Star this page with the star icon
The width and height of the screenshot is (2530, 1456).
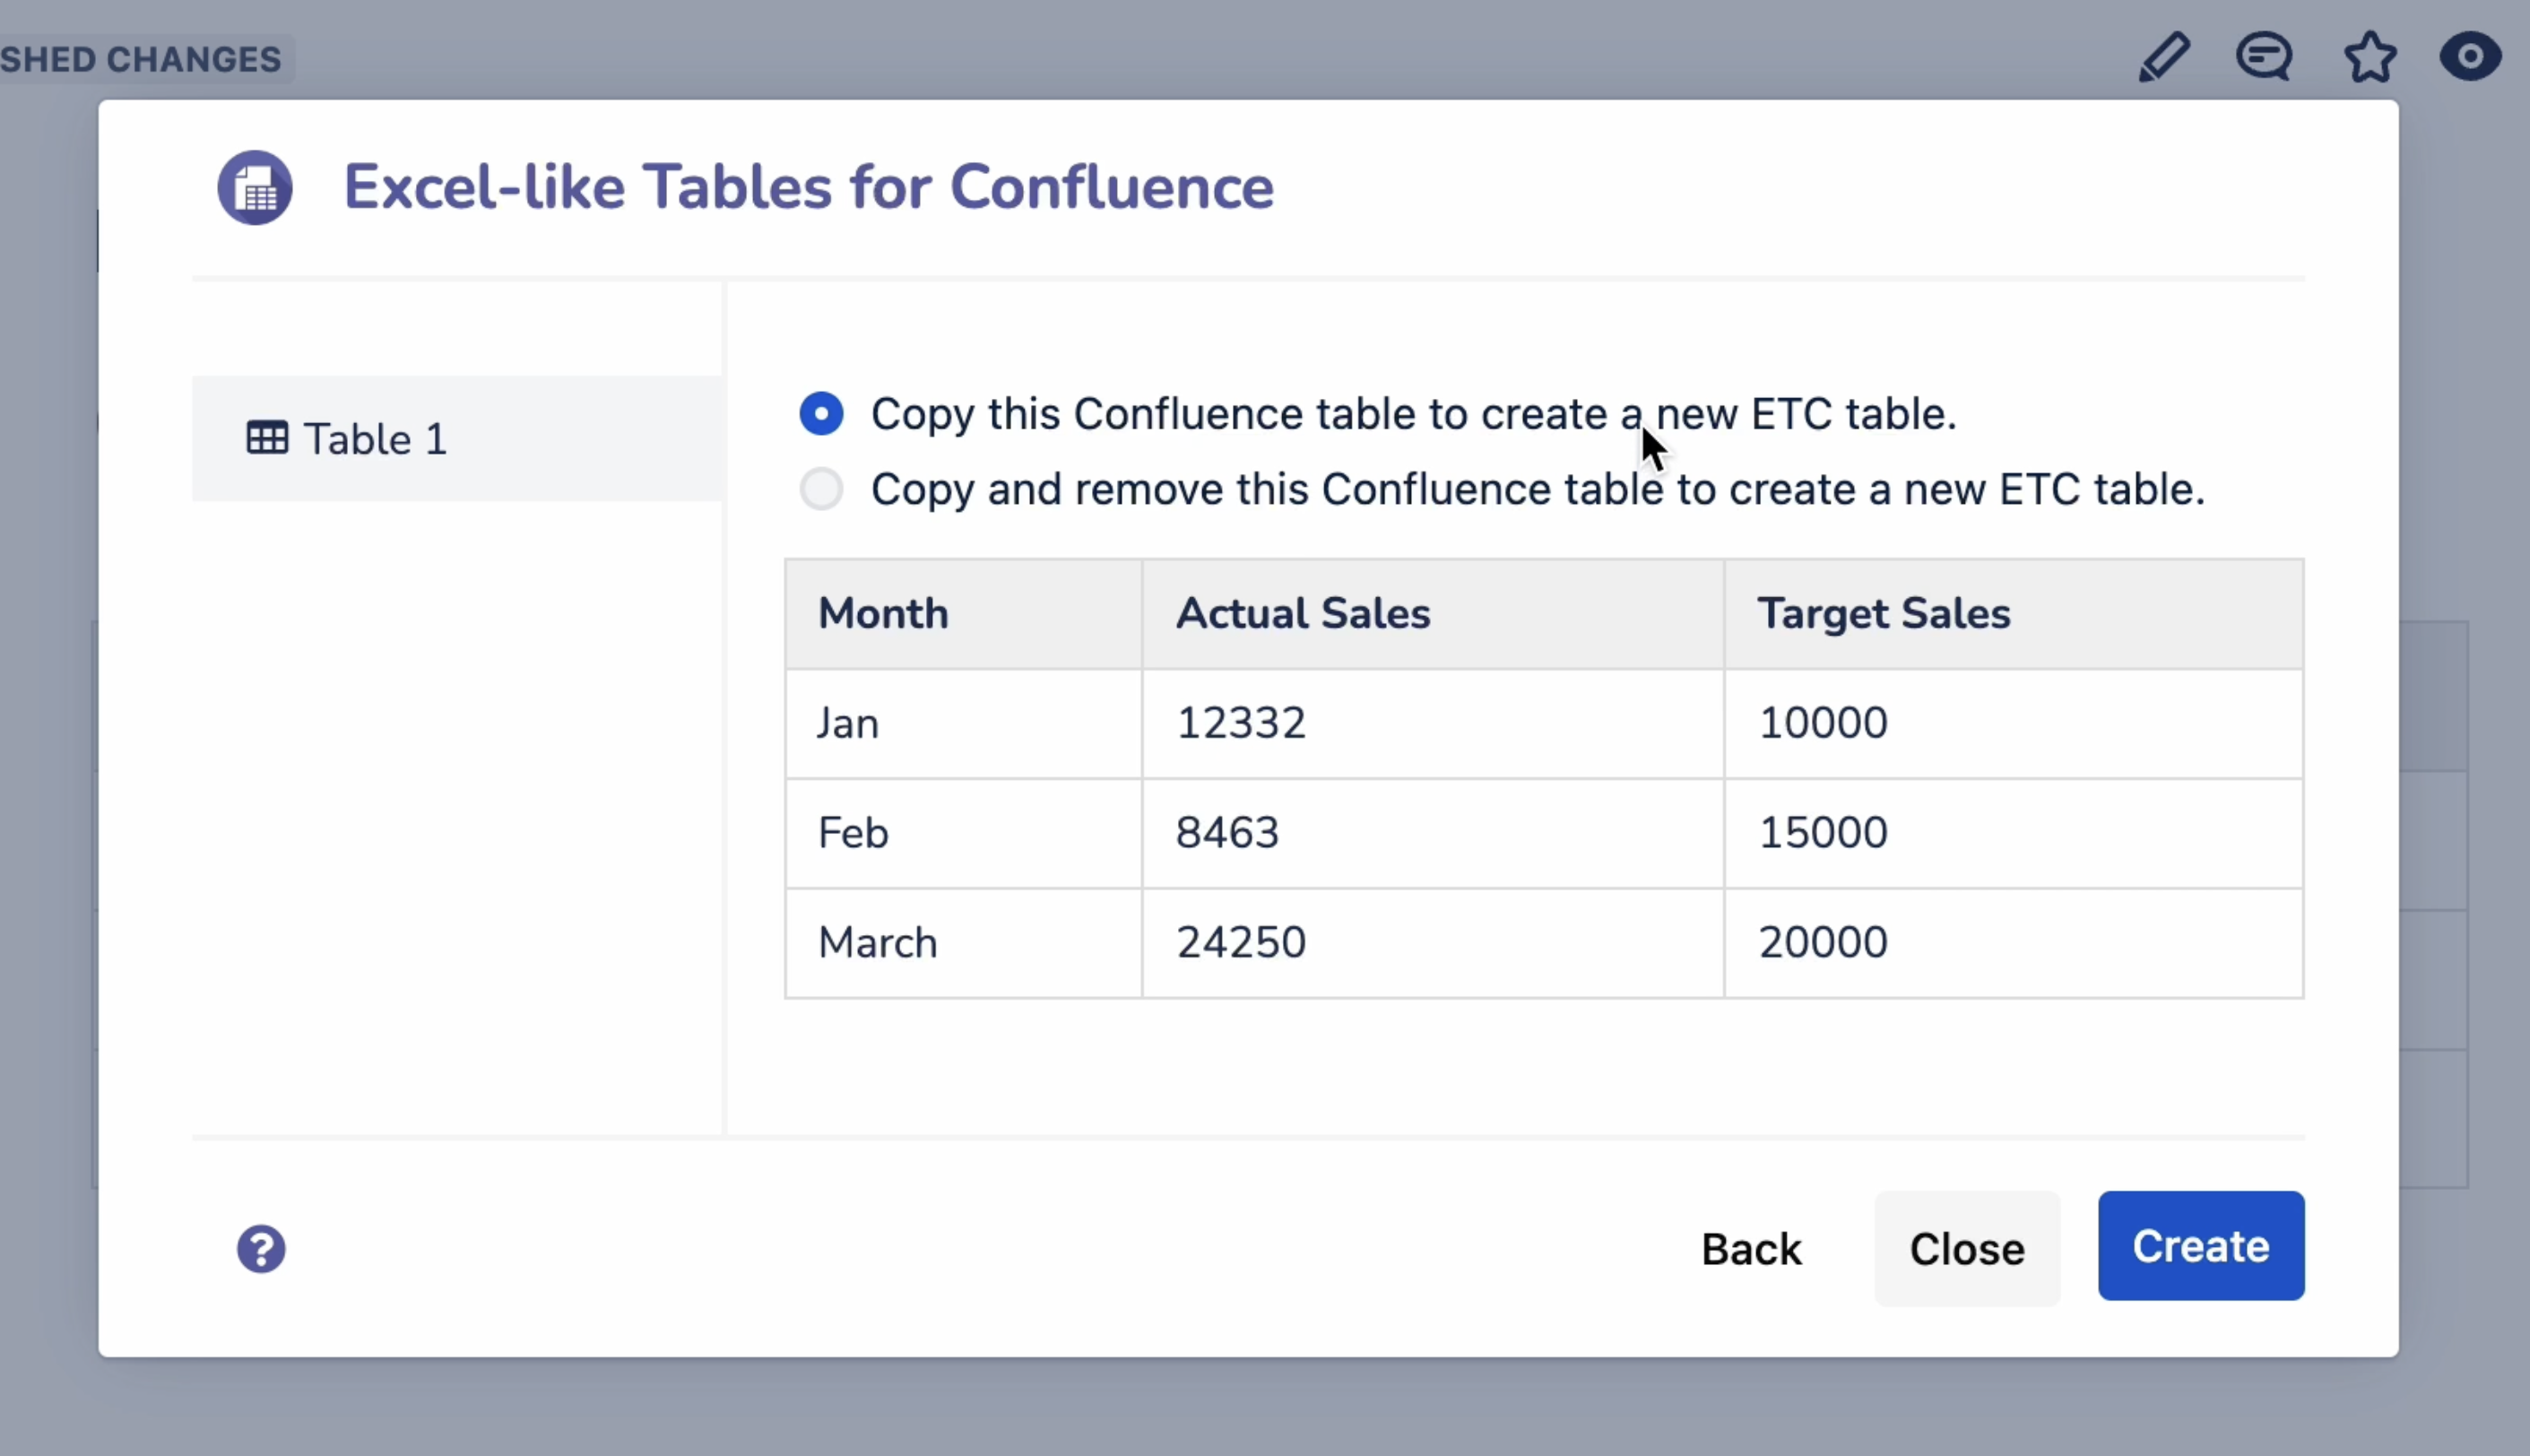point(2370,57)
